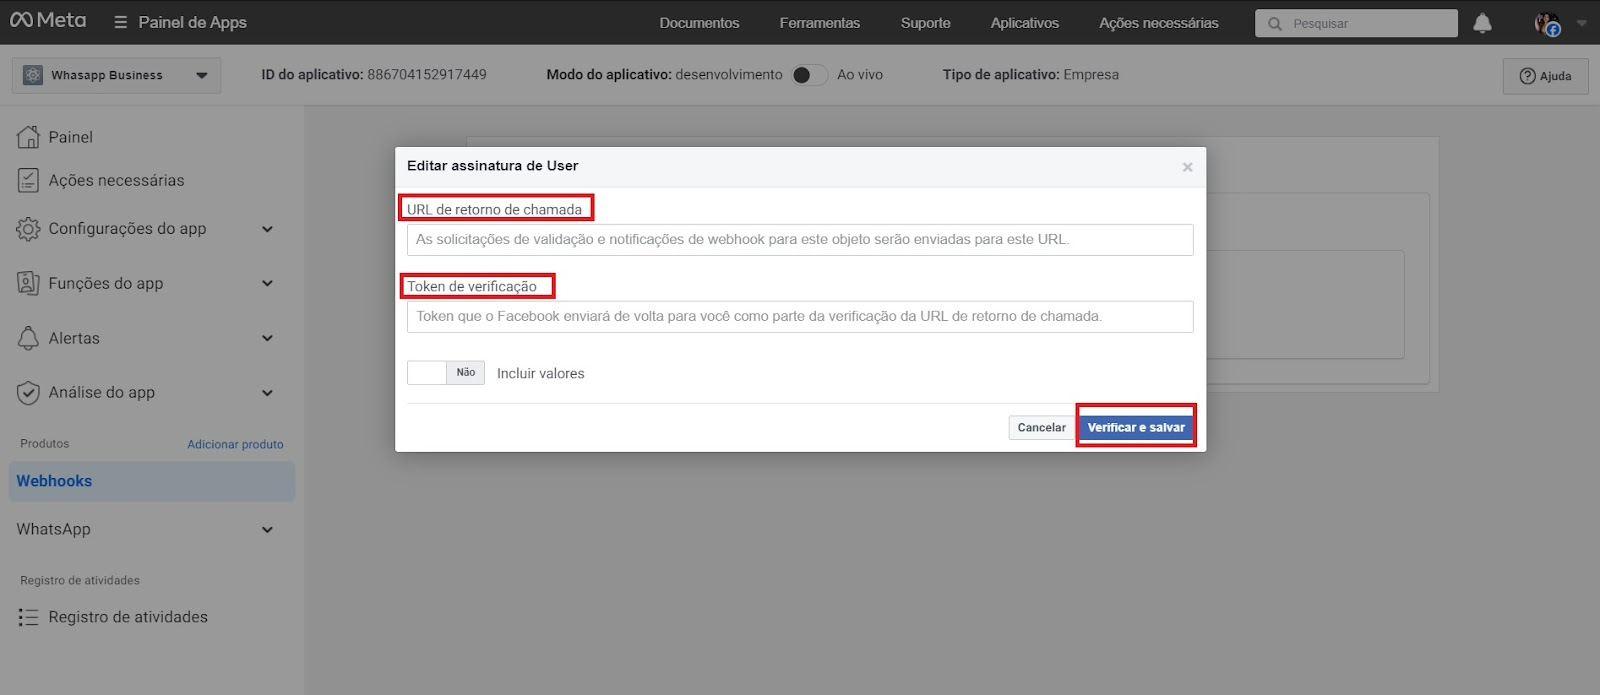Open the Whasapp Business app selector dropdown
Viewport: 1600px width, 695px height.
[116, 75]
